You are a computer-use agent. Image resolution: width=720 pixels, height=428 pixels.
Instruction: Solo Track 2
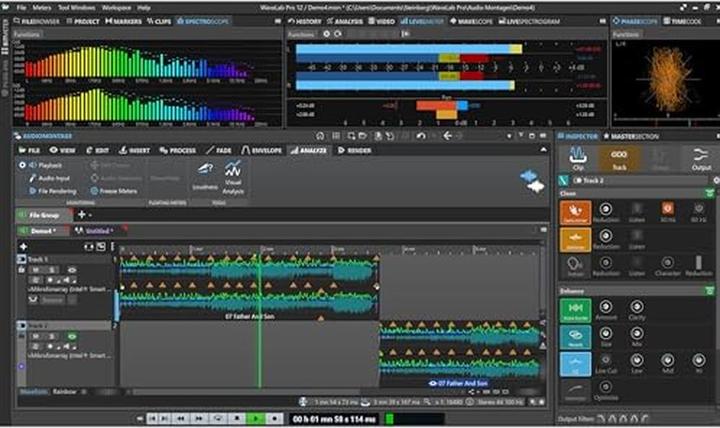pos(51,336)
